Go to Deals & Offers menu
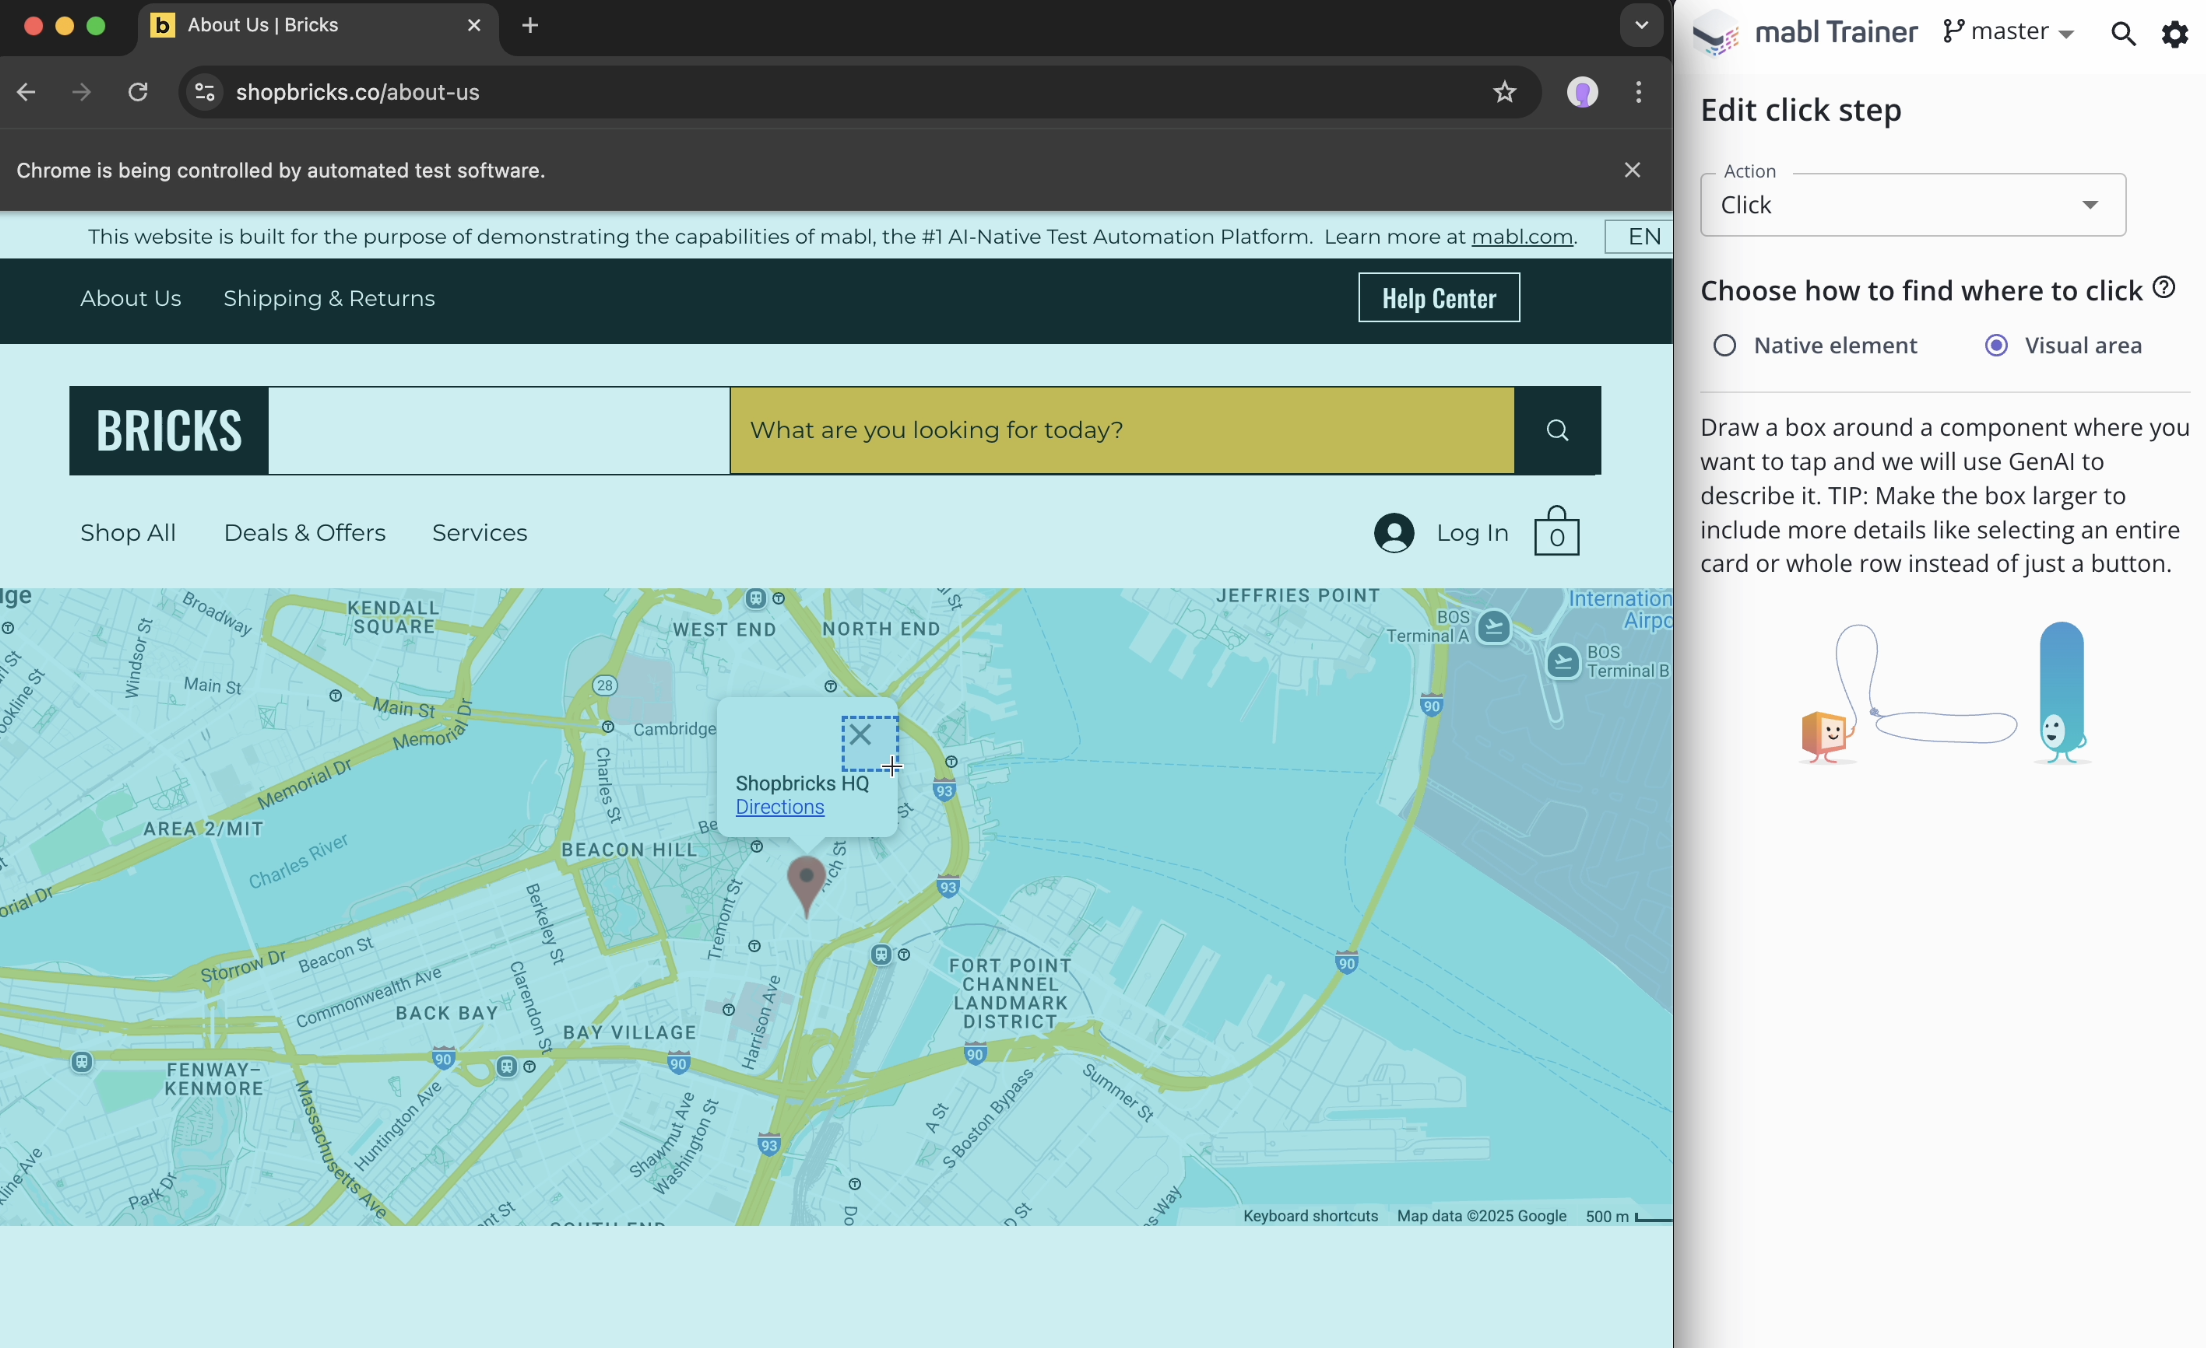Viewport: 2206px width, 1348px height. click(304, 533)
